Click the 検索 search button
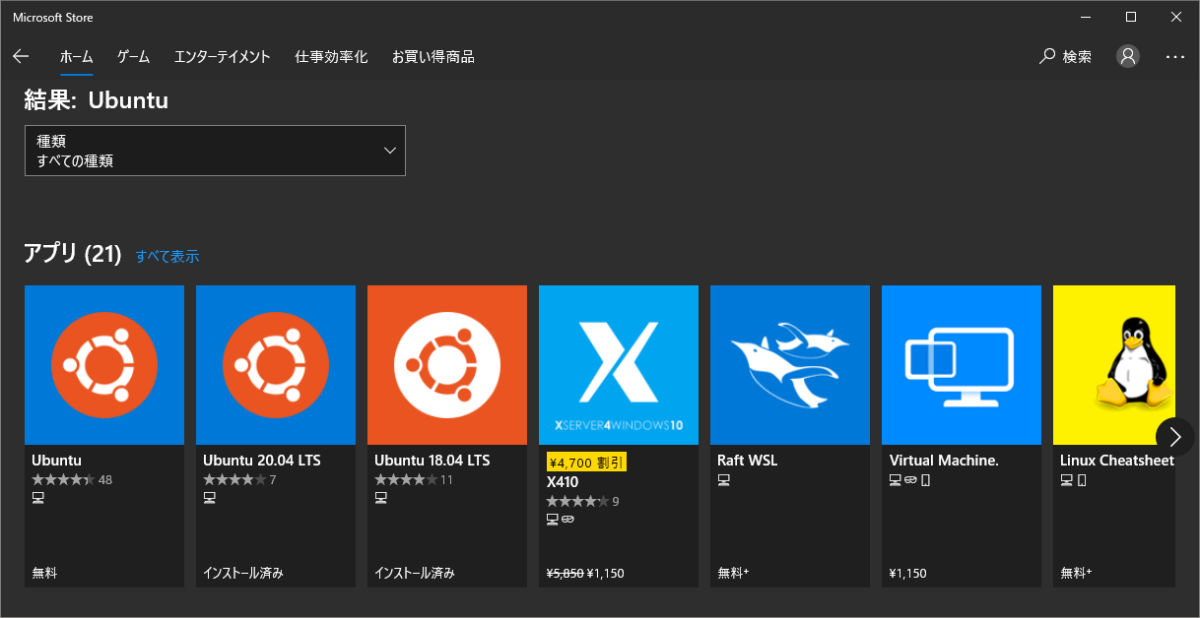This screenshot has width=1200, height=618. point(1066,57)
